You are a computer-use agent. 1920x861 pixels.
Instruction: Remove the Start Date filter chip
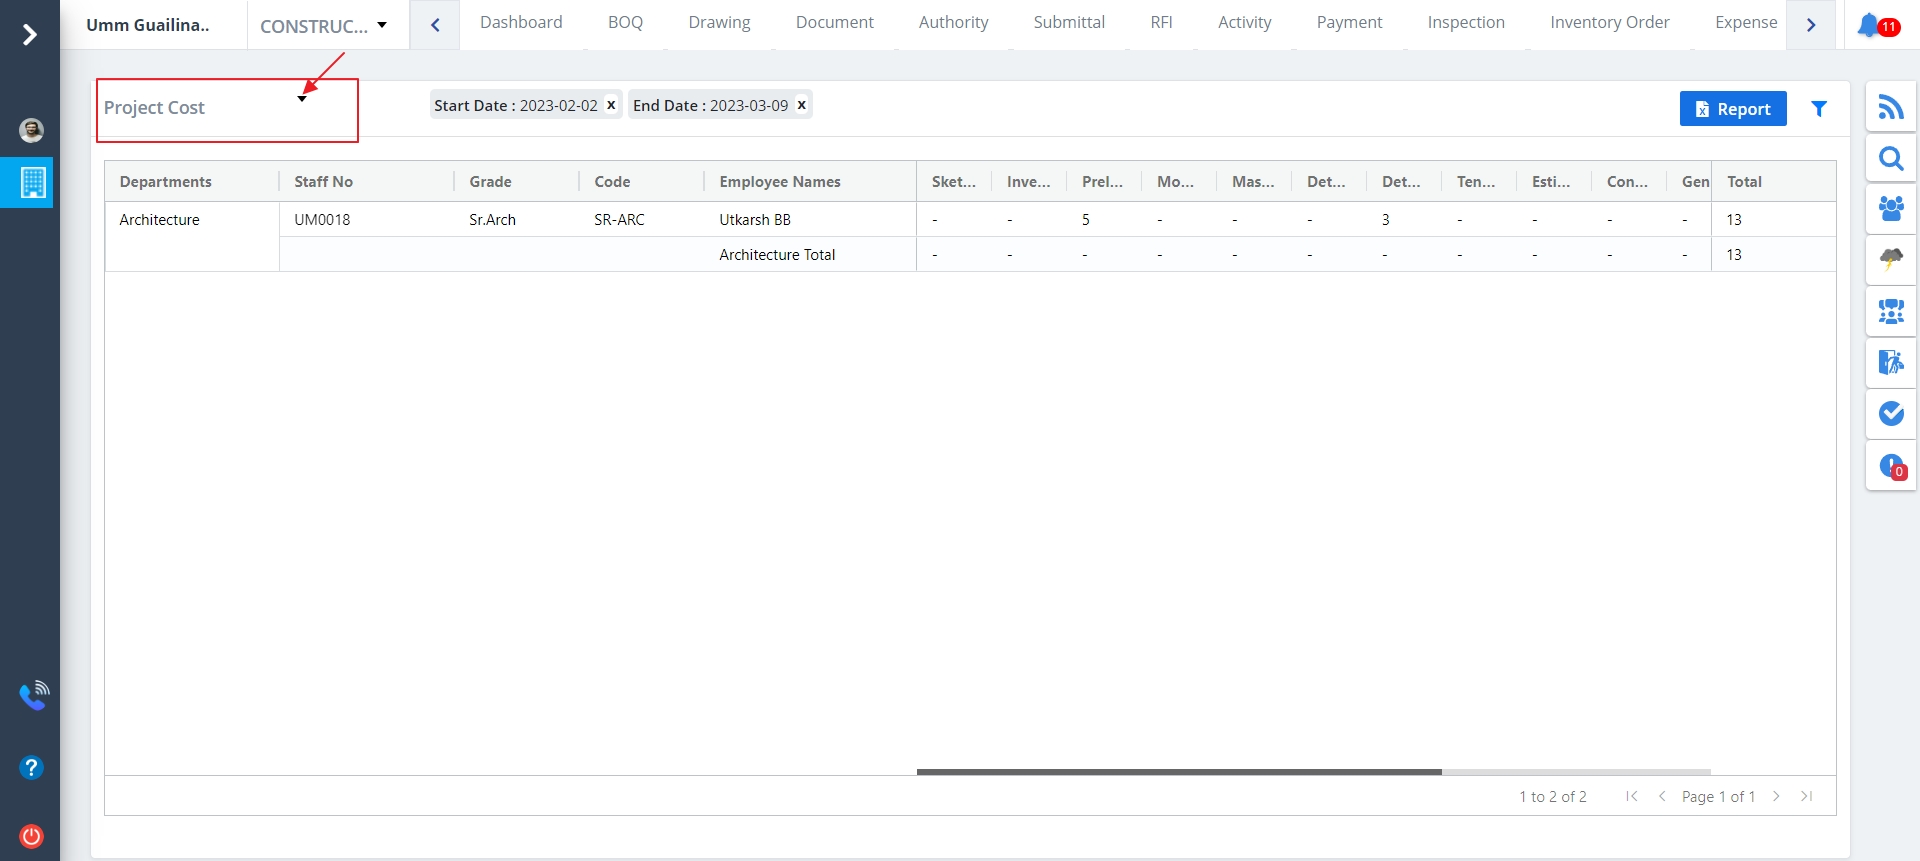pyautogui.click(x=611, y=105)
